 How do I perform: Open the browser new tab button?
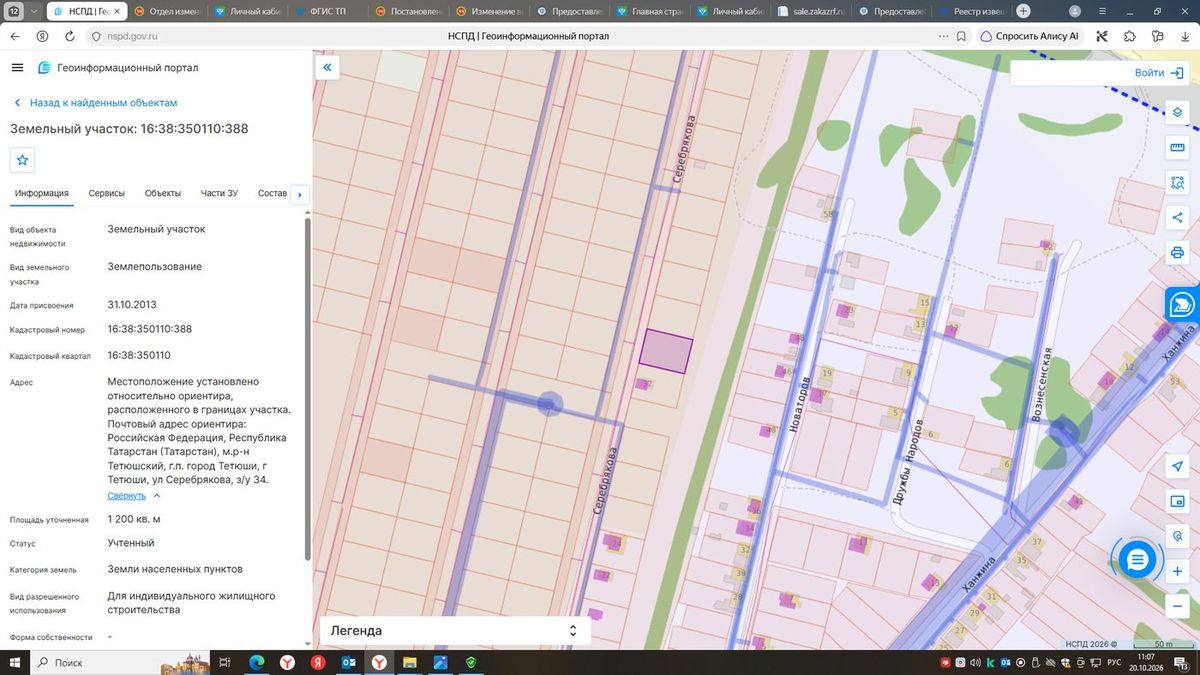click(x=1023, y=11)
